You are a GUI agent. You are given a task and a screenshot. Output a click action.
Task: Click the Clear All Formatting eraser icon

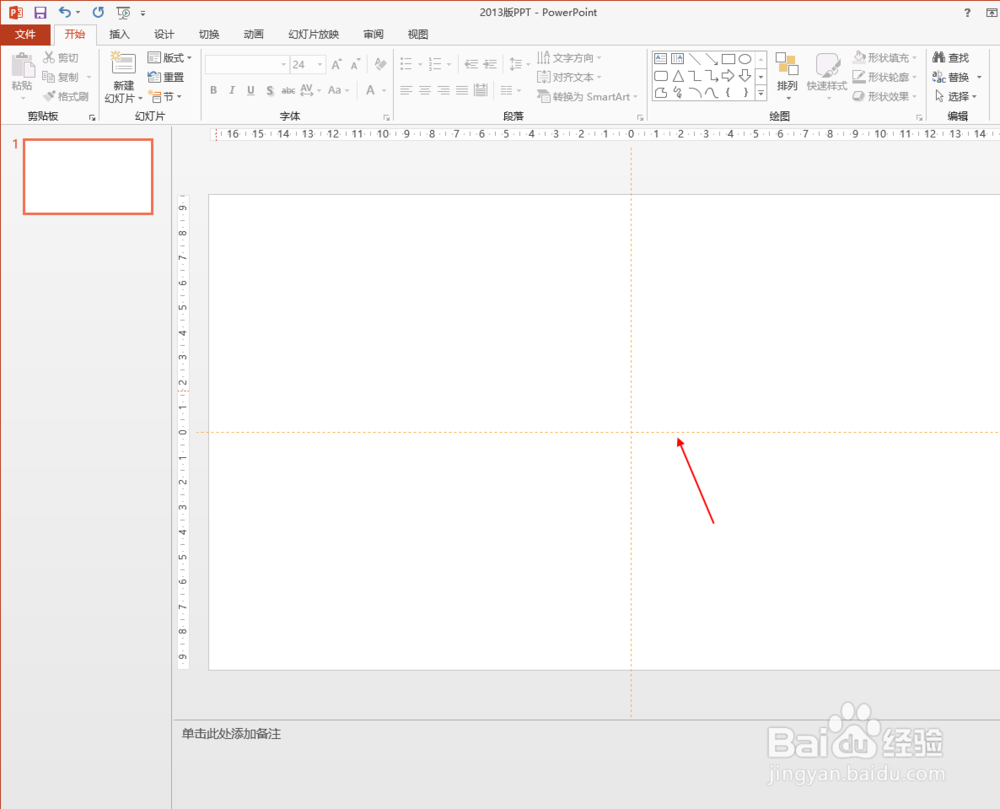pos(381,64)
